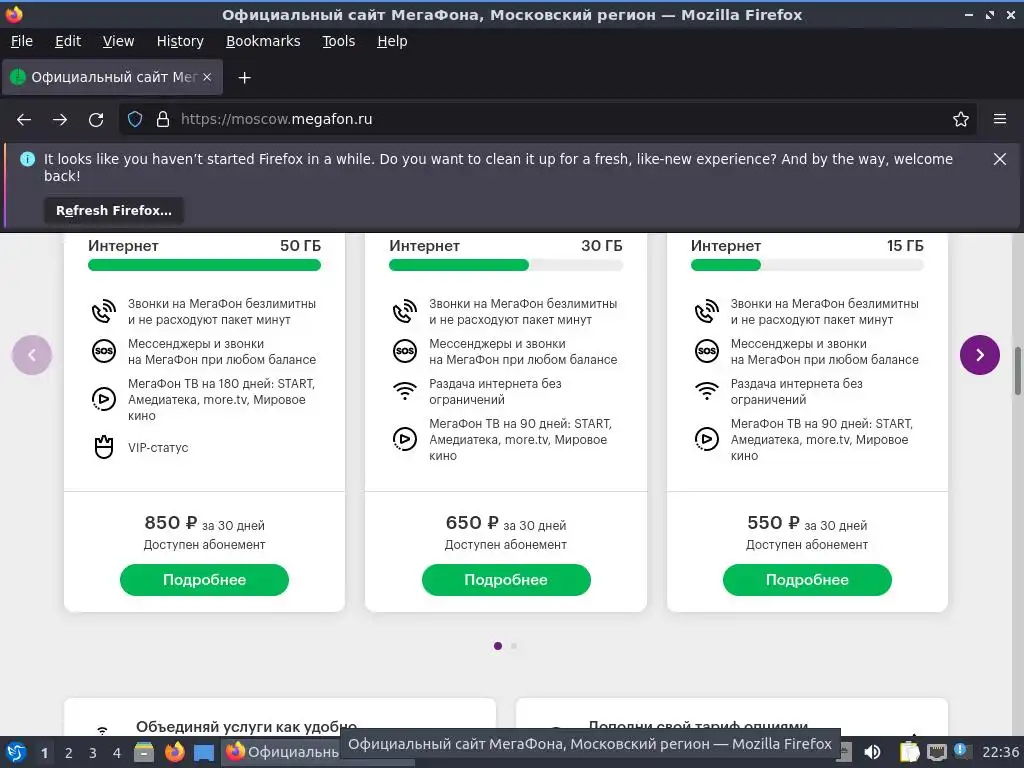View site security lock information

(163, 120)
